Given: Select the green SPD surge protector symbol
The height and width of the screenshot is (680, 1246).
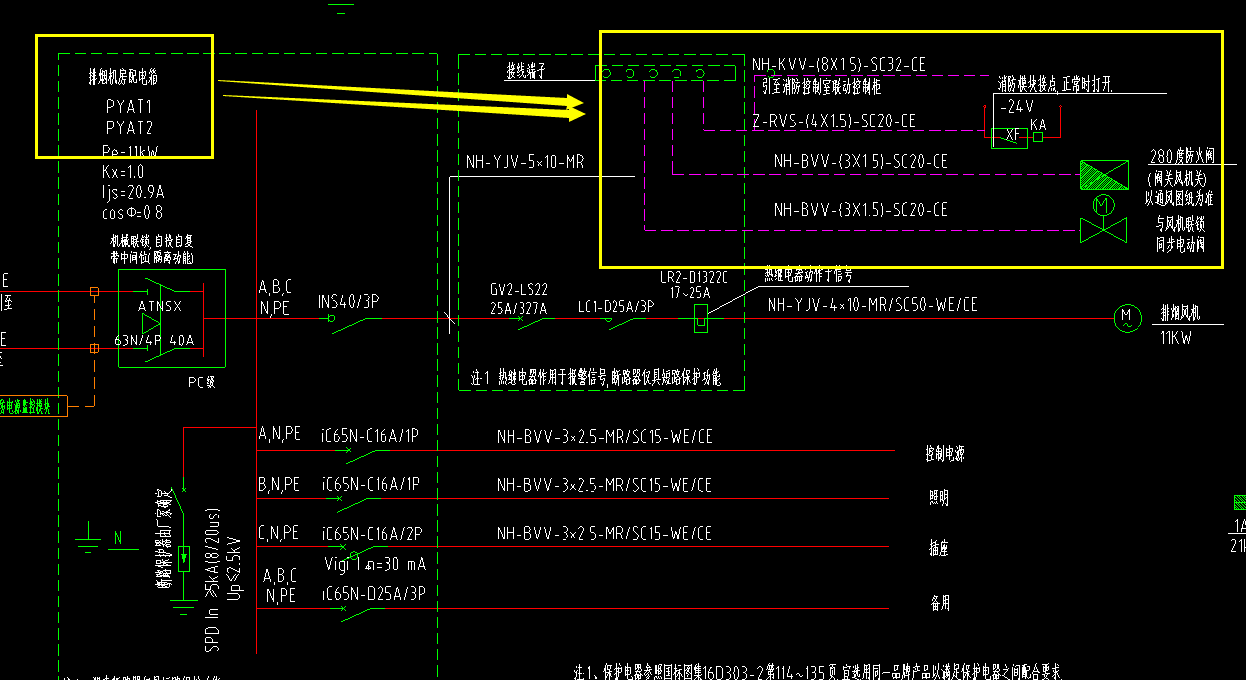Looking at the screenshot, I should pyautogui.click(x=184, y=558).
